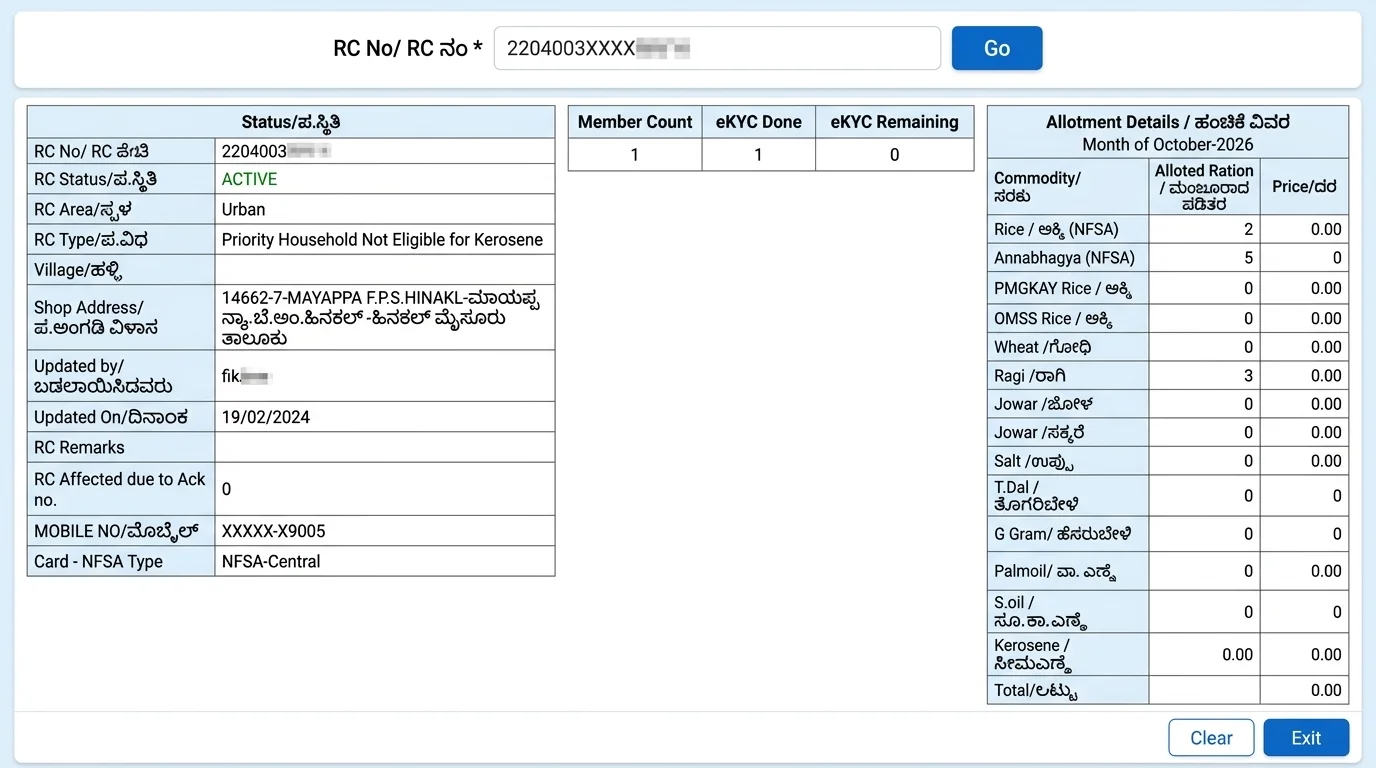
Task: Click the eKYC Done header
Action: (758, 122)
